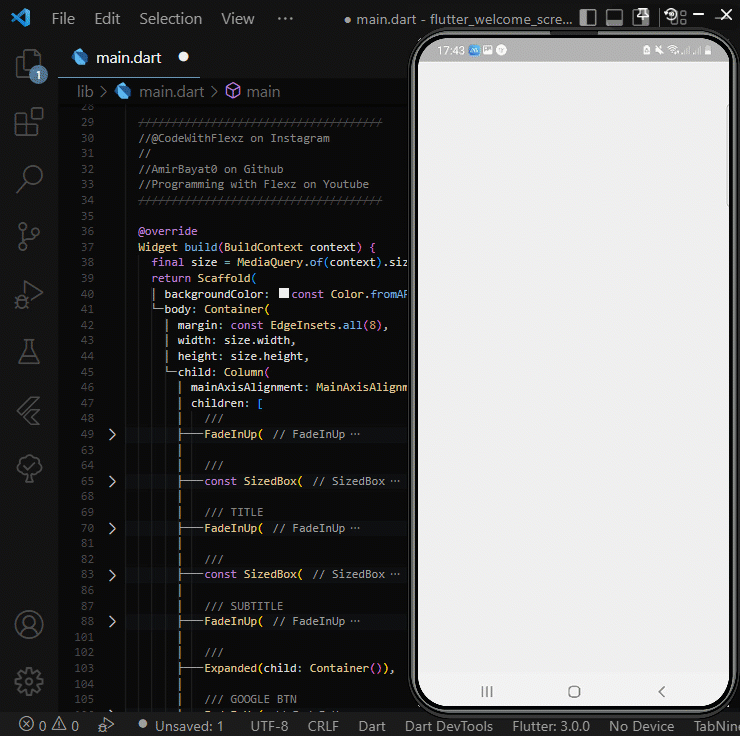The image size is (740, 736).
Task: Tap the phone emulator home button
Action: tap(574, 692)
